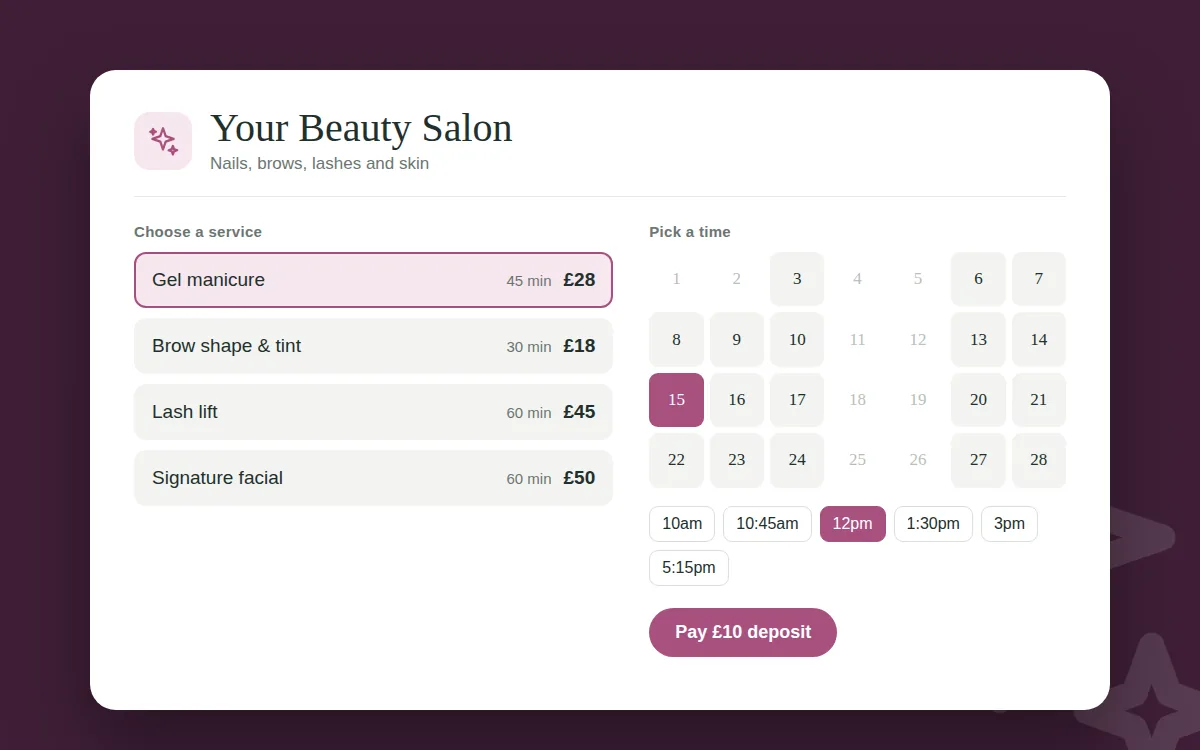Pick day 28 in the calendar
Screen dimensions: 1200x750
point(1039,460)
